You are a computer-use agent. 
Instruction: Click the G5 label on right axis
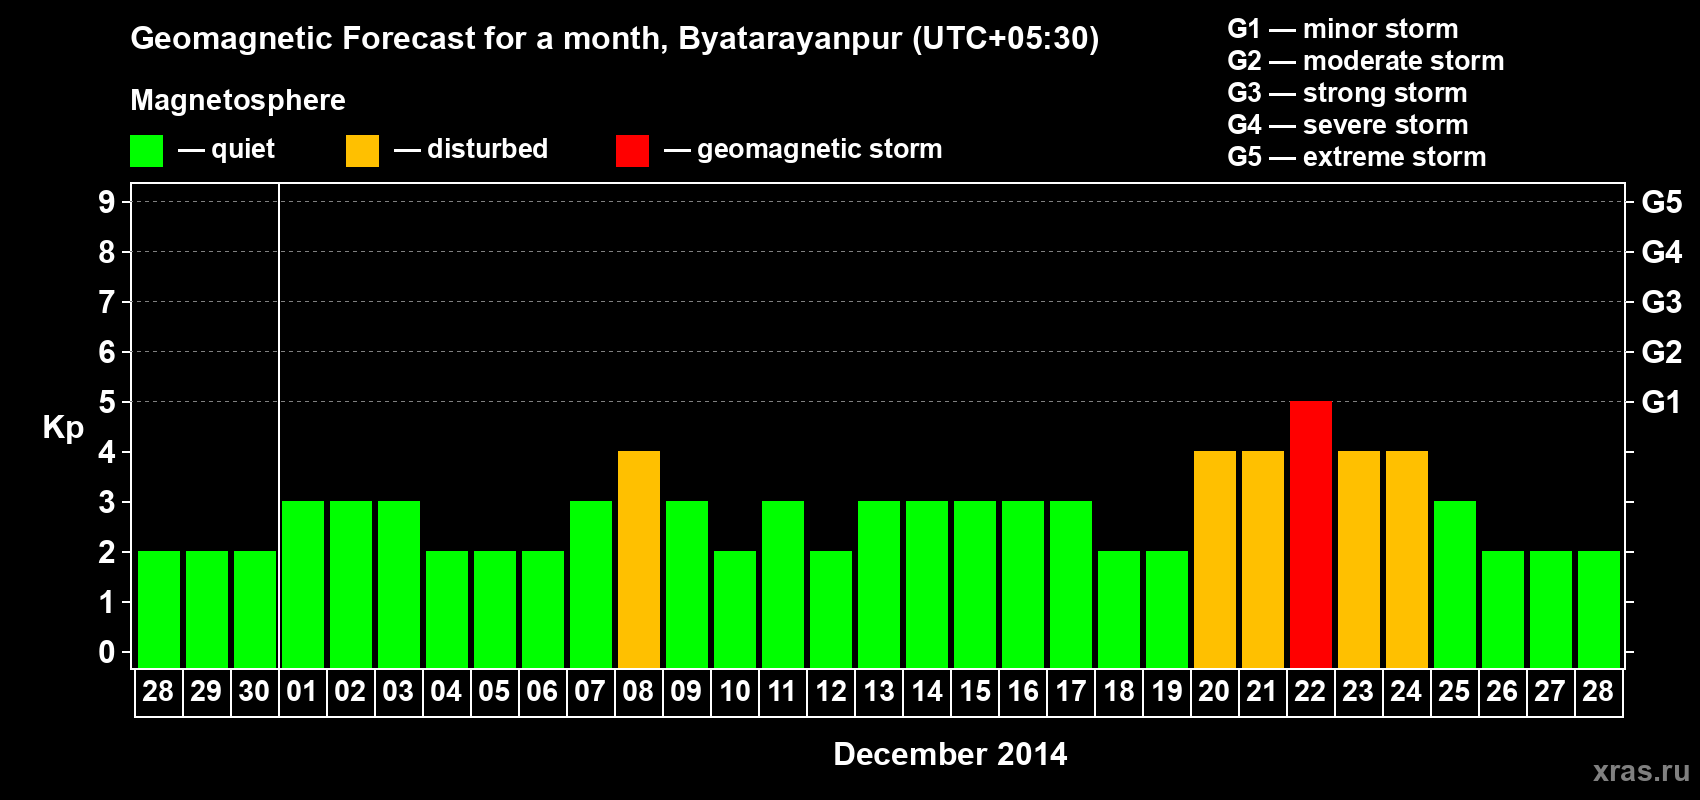1661,202
